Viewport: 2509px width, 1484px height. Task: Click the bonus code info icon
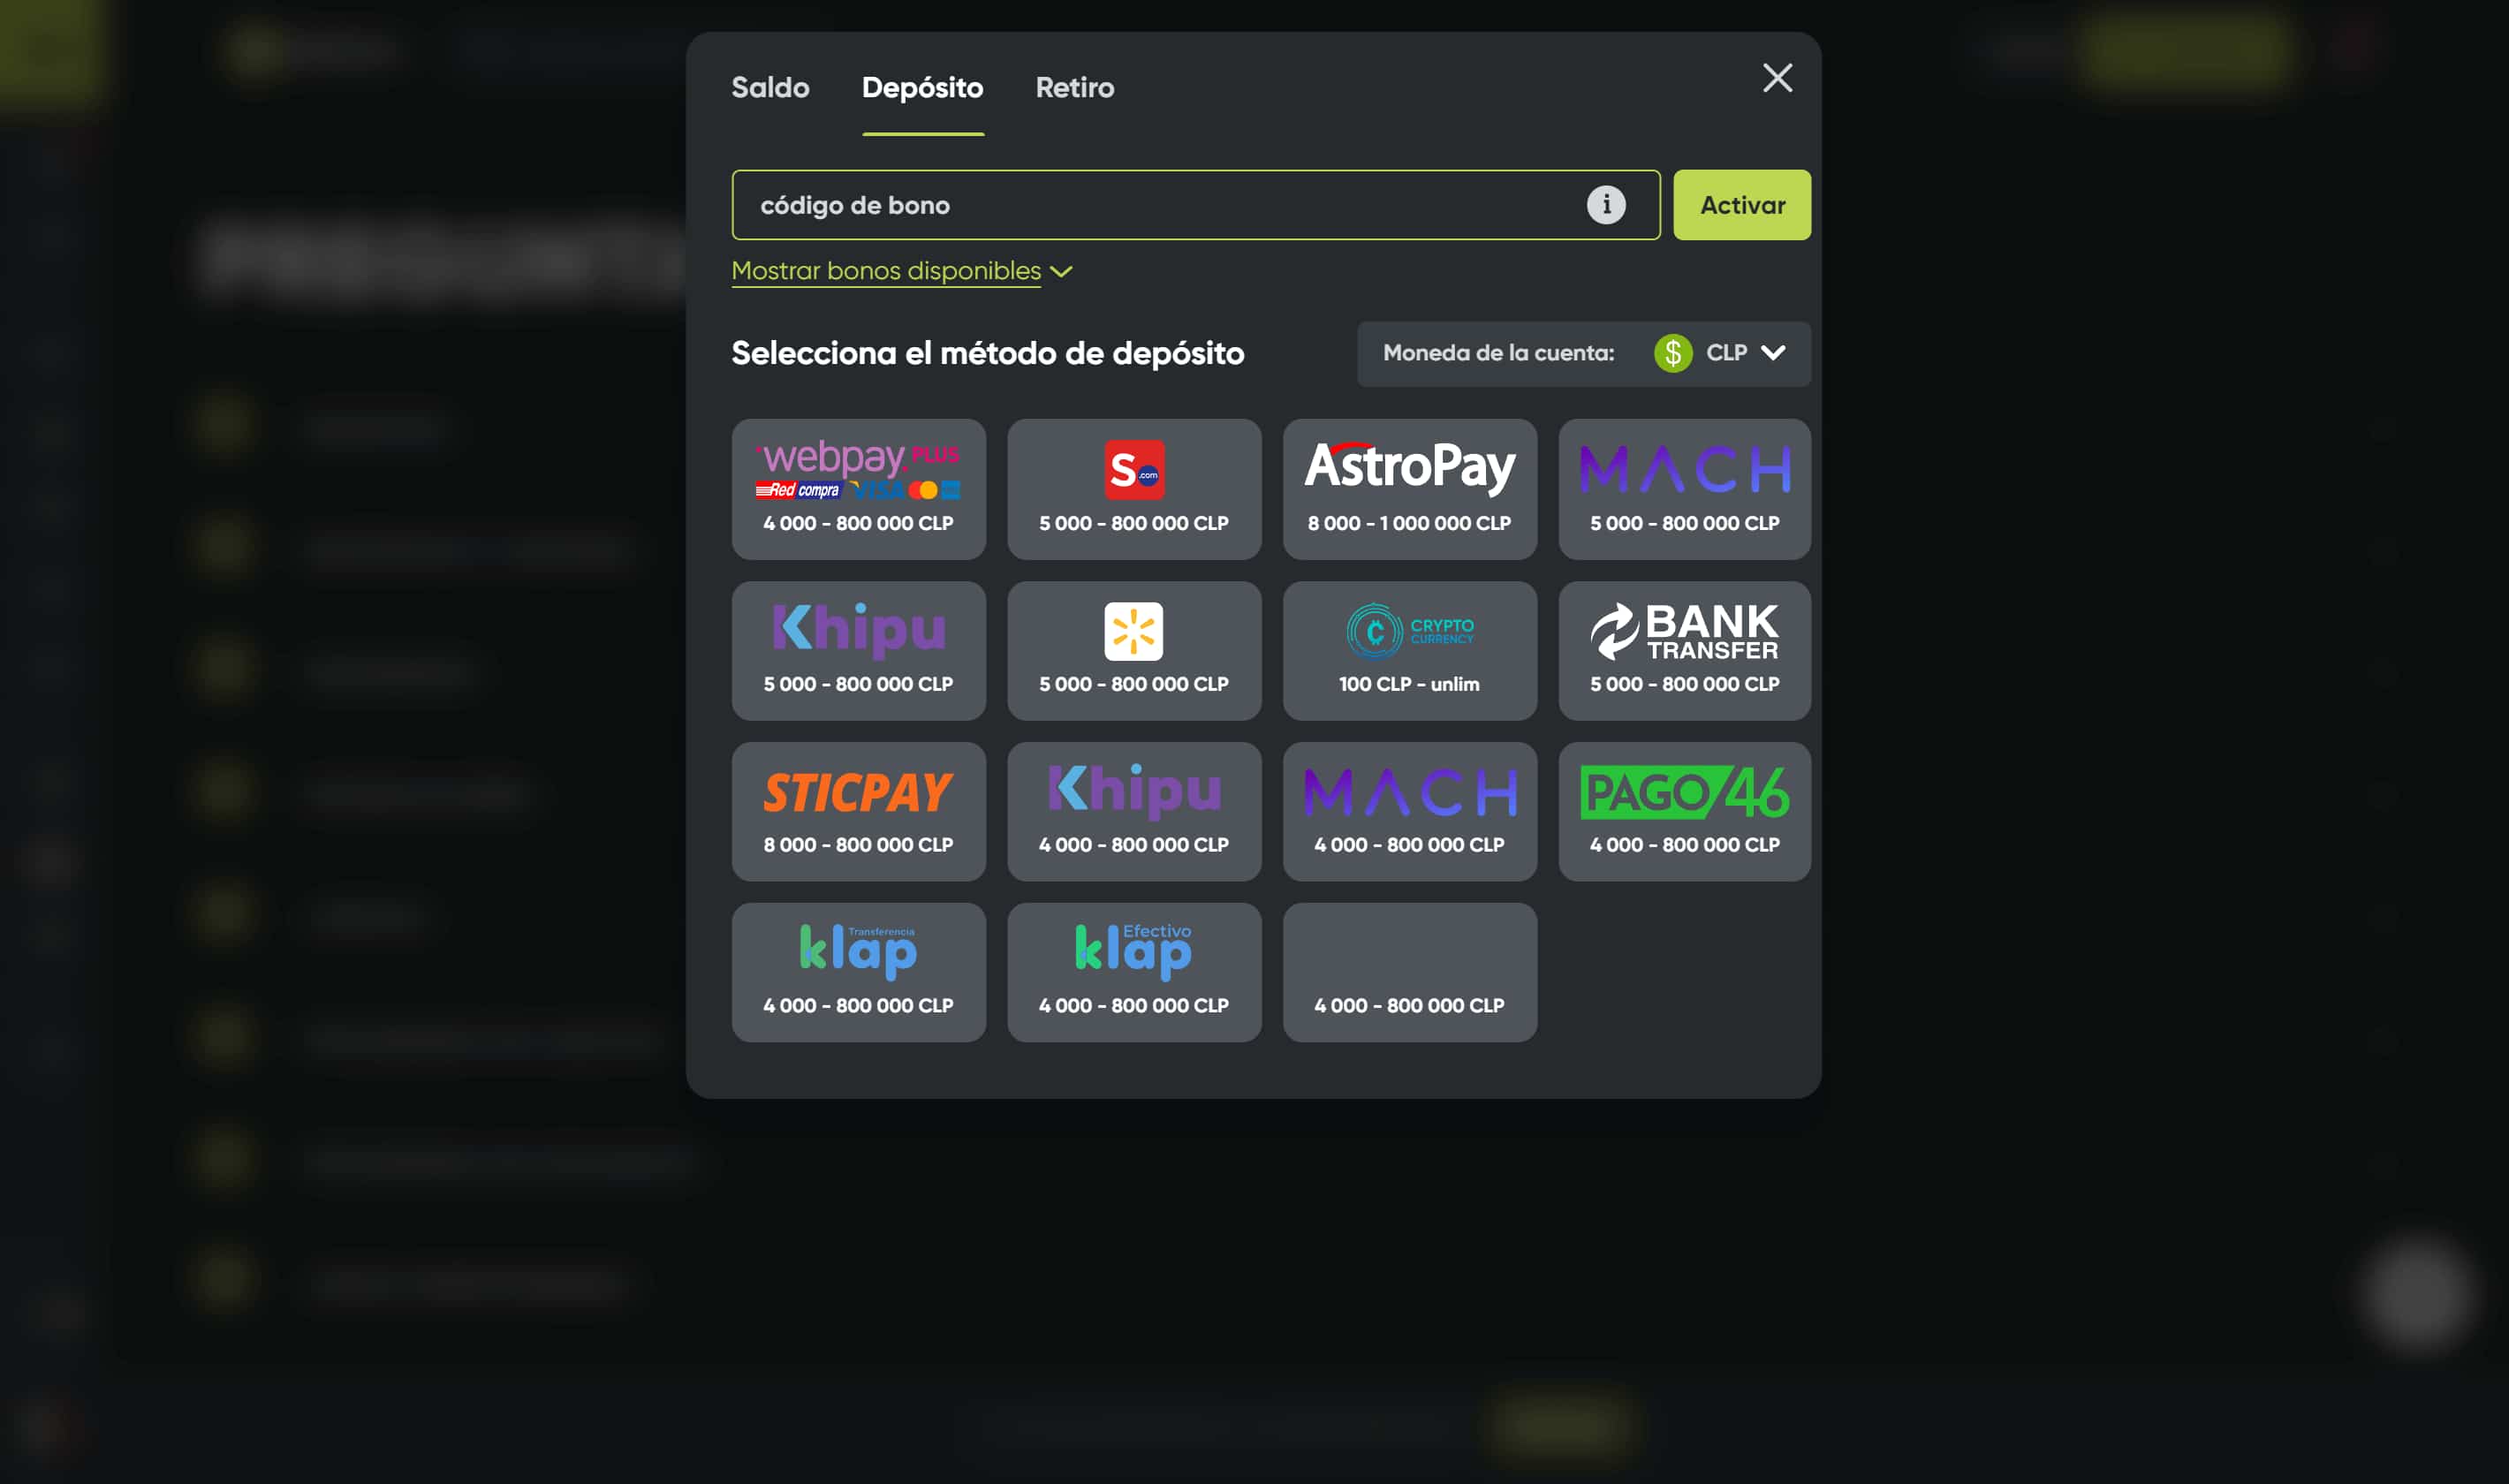tap(1606, 205)
